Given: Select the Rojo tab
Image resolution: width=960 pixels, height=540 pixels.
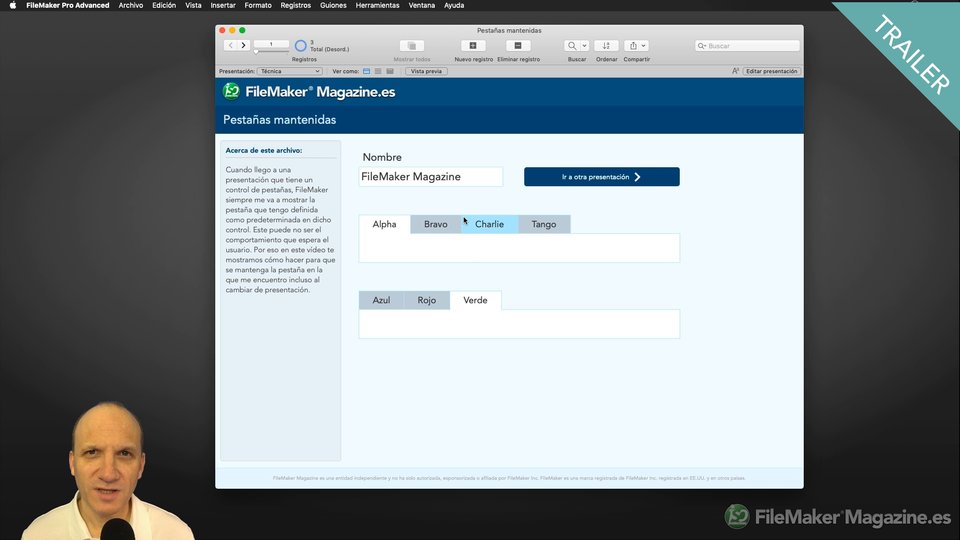Looking at the screenshot, I should 427,300.
